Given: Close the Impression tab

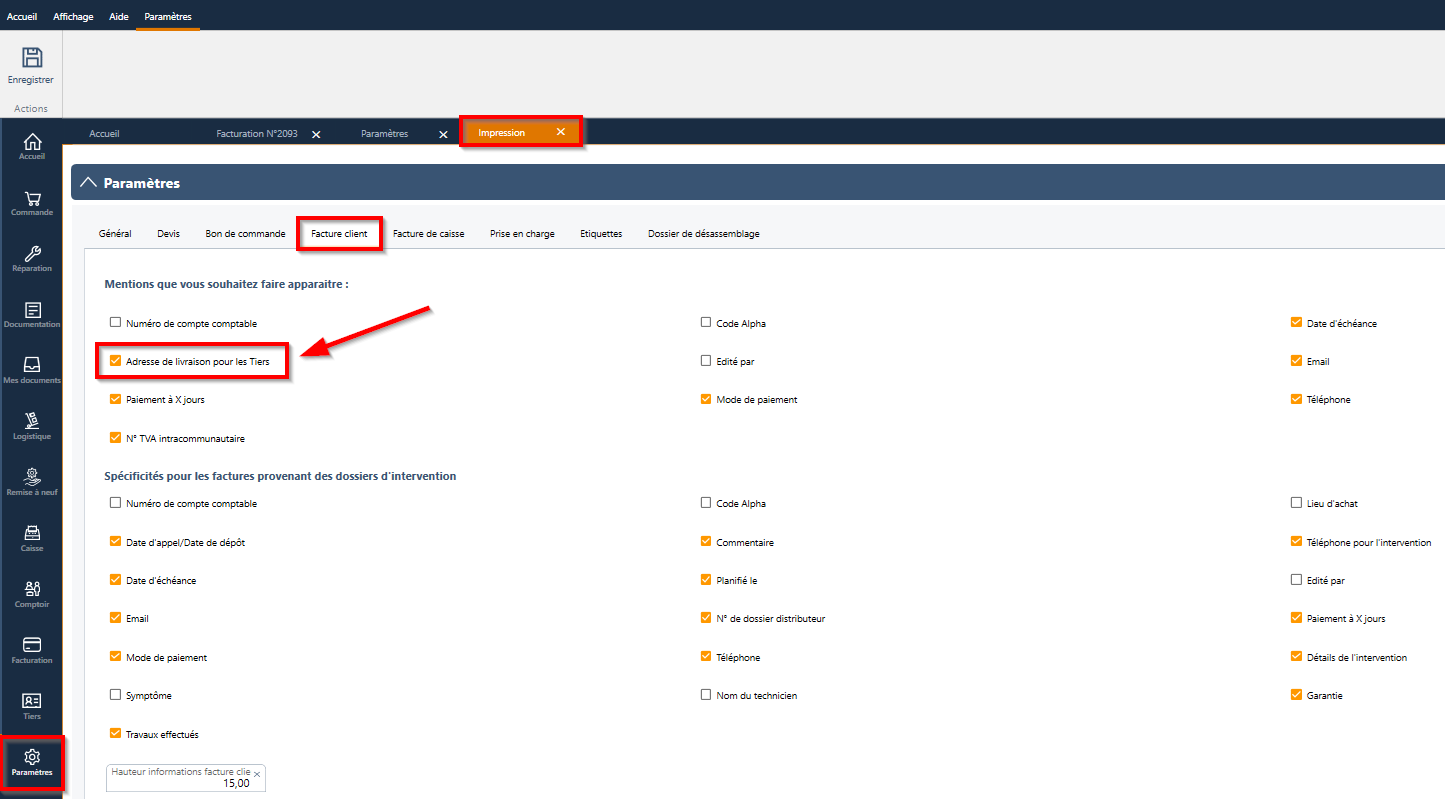Looking at the screenshot, I should [x=561, y=132].
